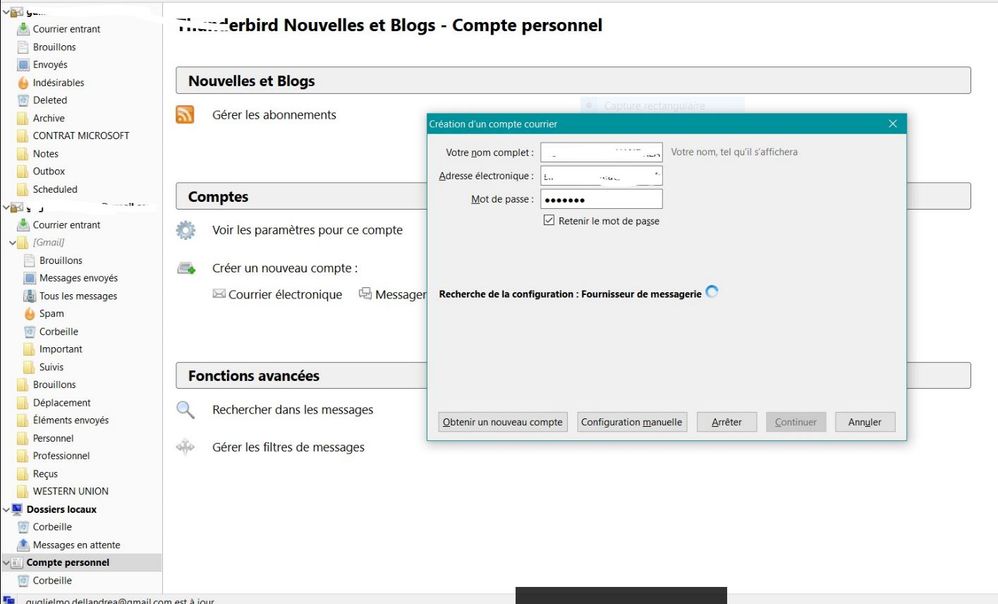The width and height of the screenshot is (998, 604).
Task: Open the Déplacement folder
Action: coord(62,403)
